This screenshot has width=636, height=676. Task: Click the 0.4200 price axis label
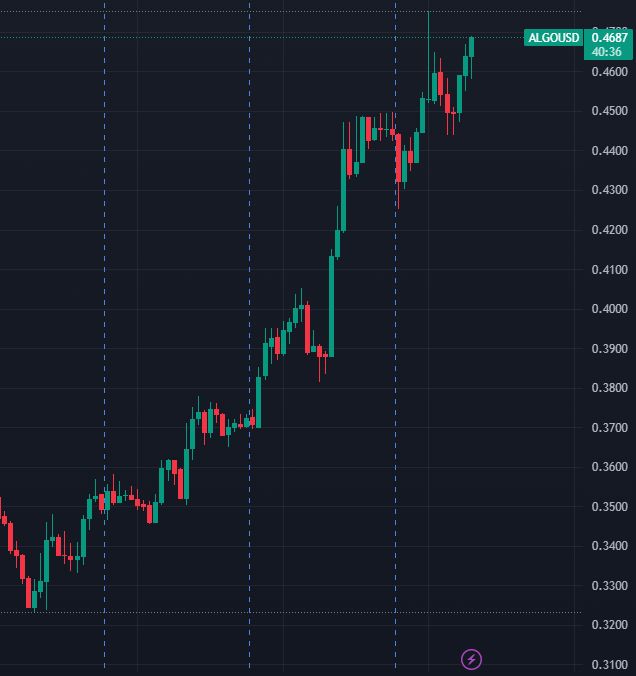pyautogui.click(x=609, y=230)
